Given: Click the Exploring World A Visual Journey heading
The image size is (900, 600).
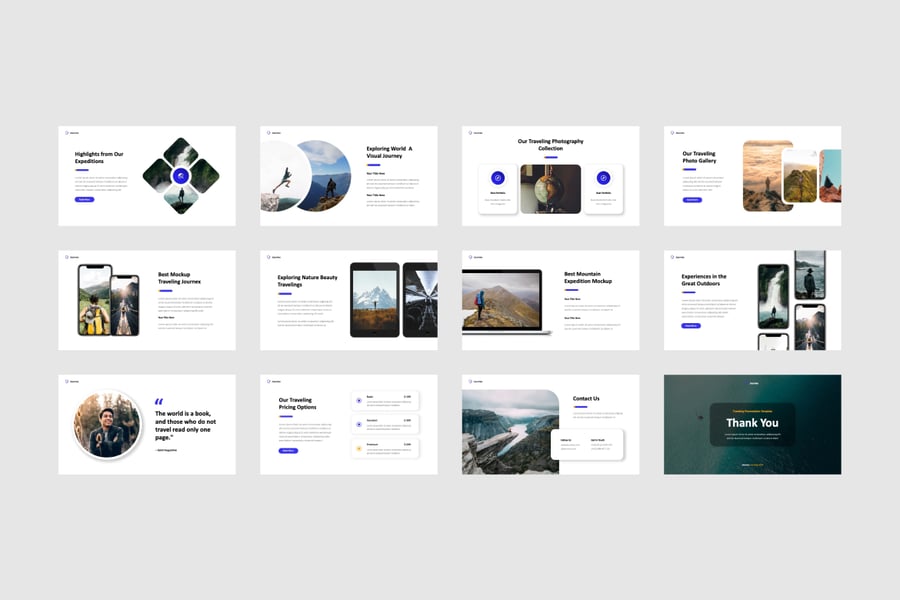Looking at the screenshot, I should point(389,153).
